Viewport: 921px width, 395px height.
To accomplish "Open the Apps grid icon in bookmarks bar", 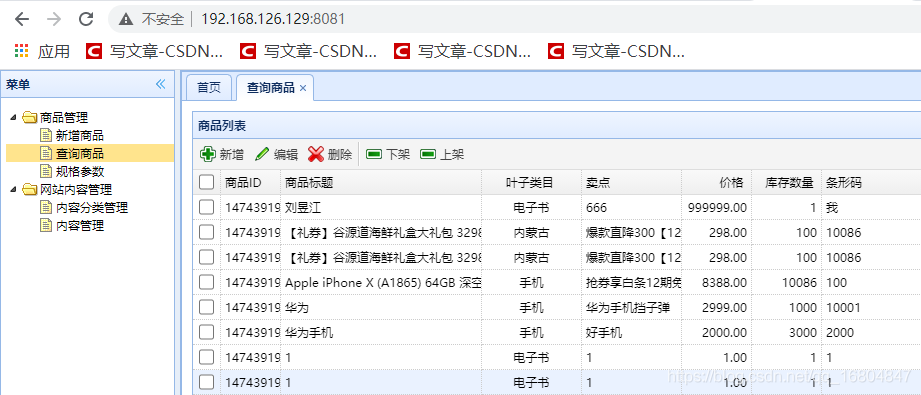I will (22, 51).
